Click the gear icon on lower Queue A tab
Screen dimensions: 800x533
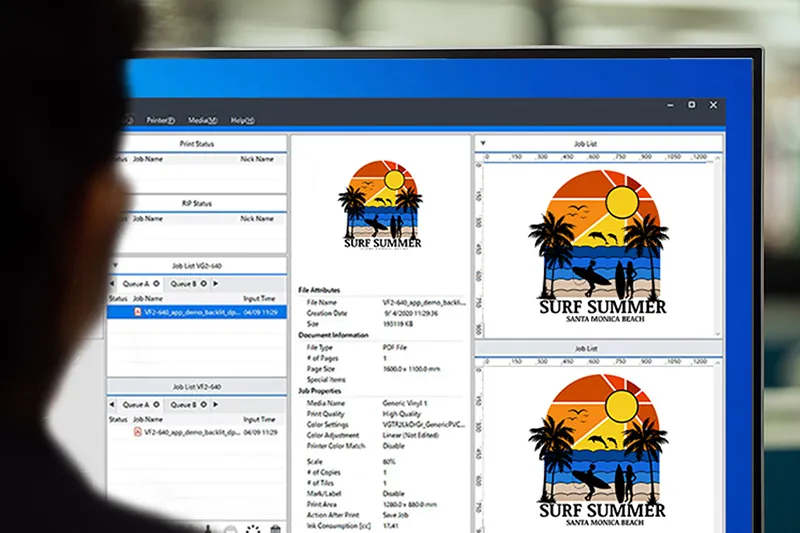tap(156, 405)
